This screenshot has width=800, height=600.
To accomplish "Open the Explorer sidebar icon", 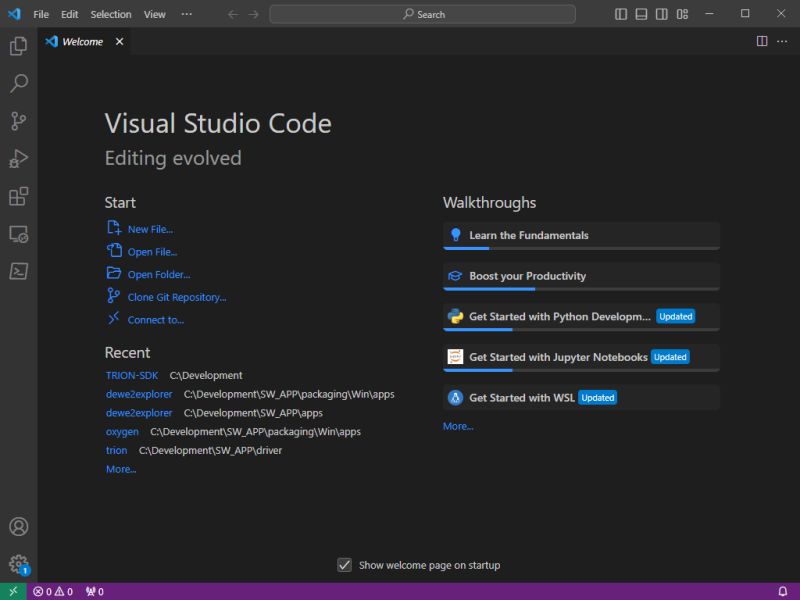I will [x=18, y=46].
